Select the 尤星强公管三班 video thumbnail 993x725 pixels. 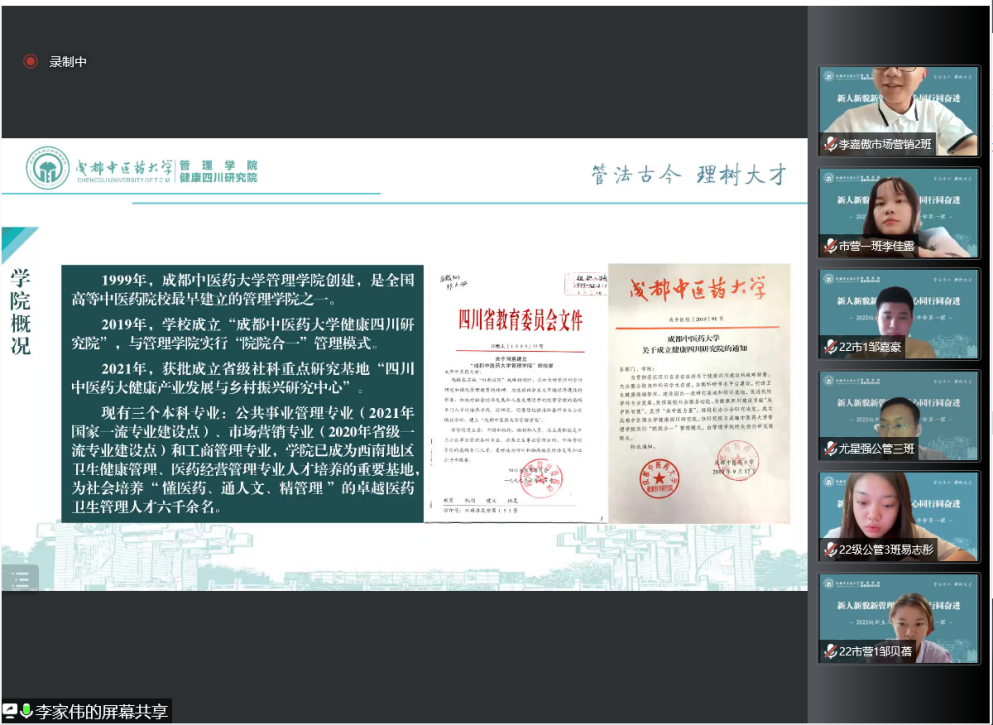pos(899,415)
